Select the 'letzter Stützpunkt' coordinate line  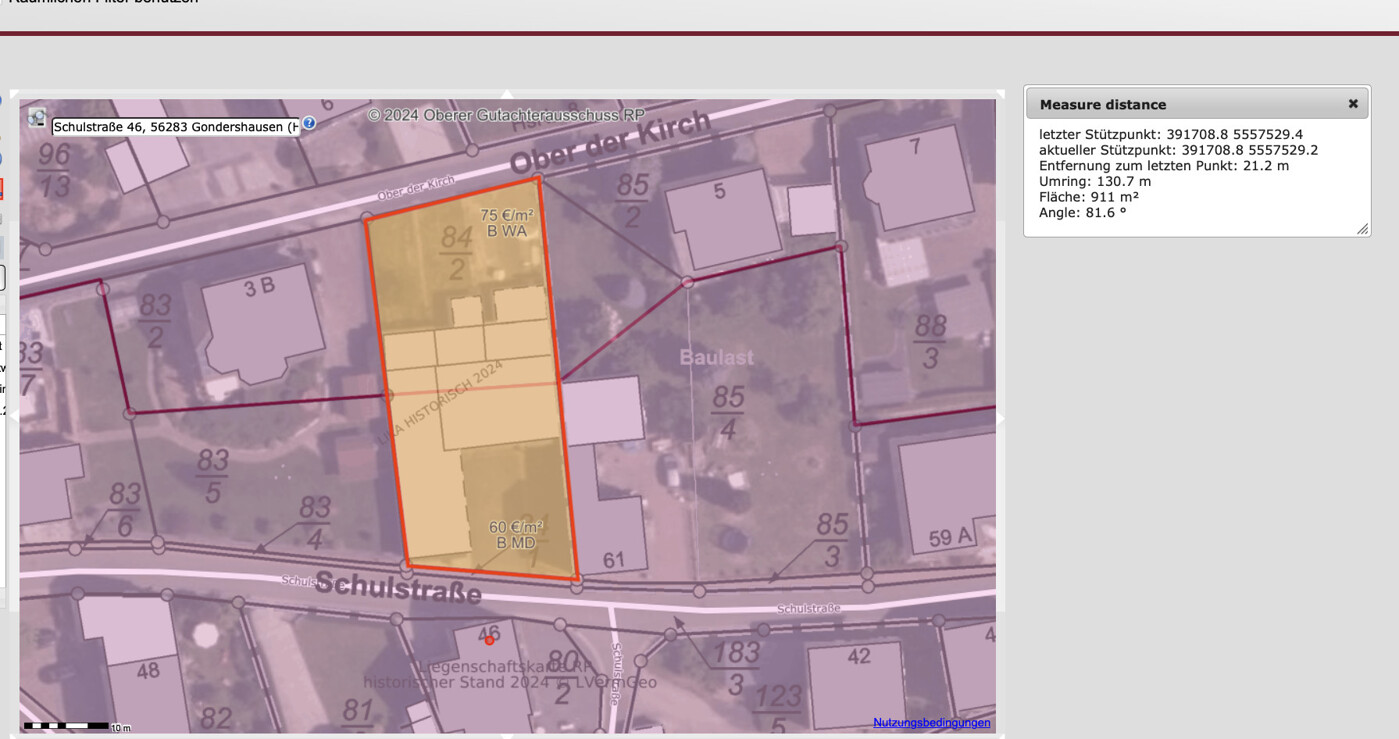point(1171,134)
